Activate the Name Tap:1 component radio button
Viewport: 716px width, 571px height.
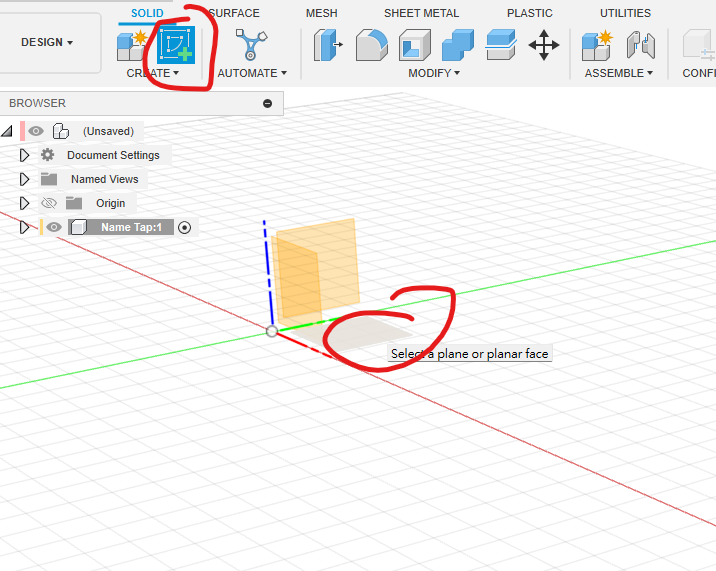click(184, 227)
